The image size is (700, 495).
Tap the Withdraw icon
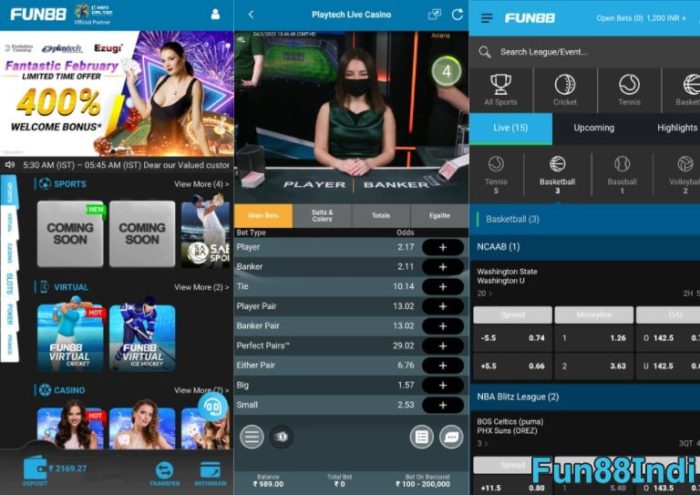210,474
